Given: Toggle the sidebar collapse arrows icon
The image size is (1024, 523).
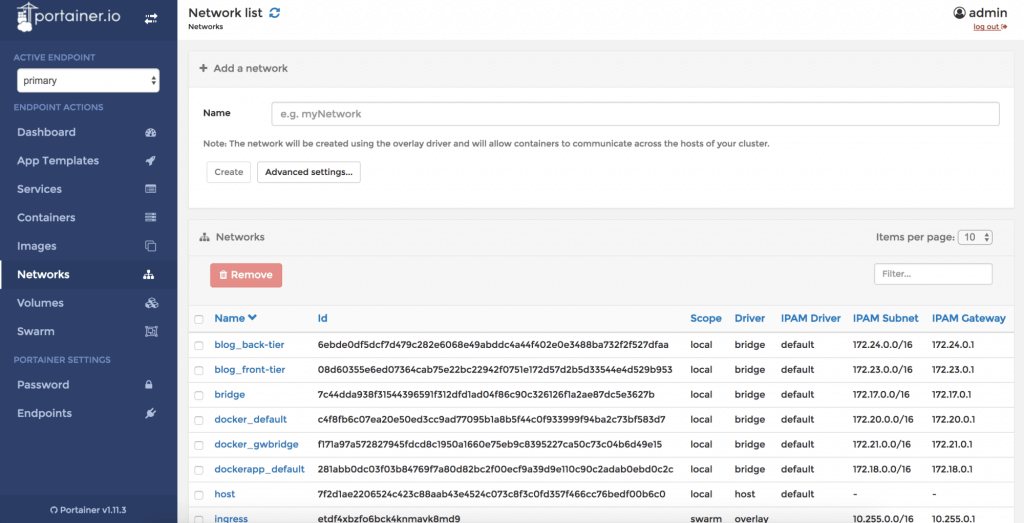Looking at the screenshot, I should click(151, 19).
